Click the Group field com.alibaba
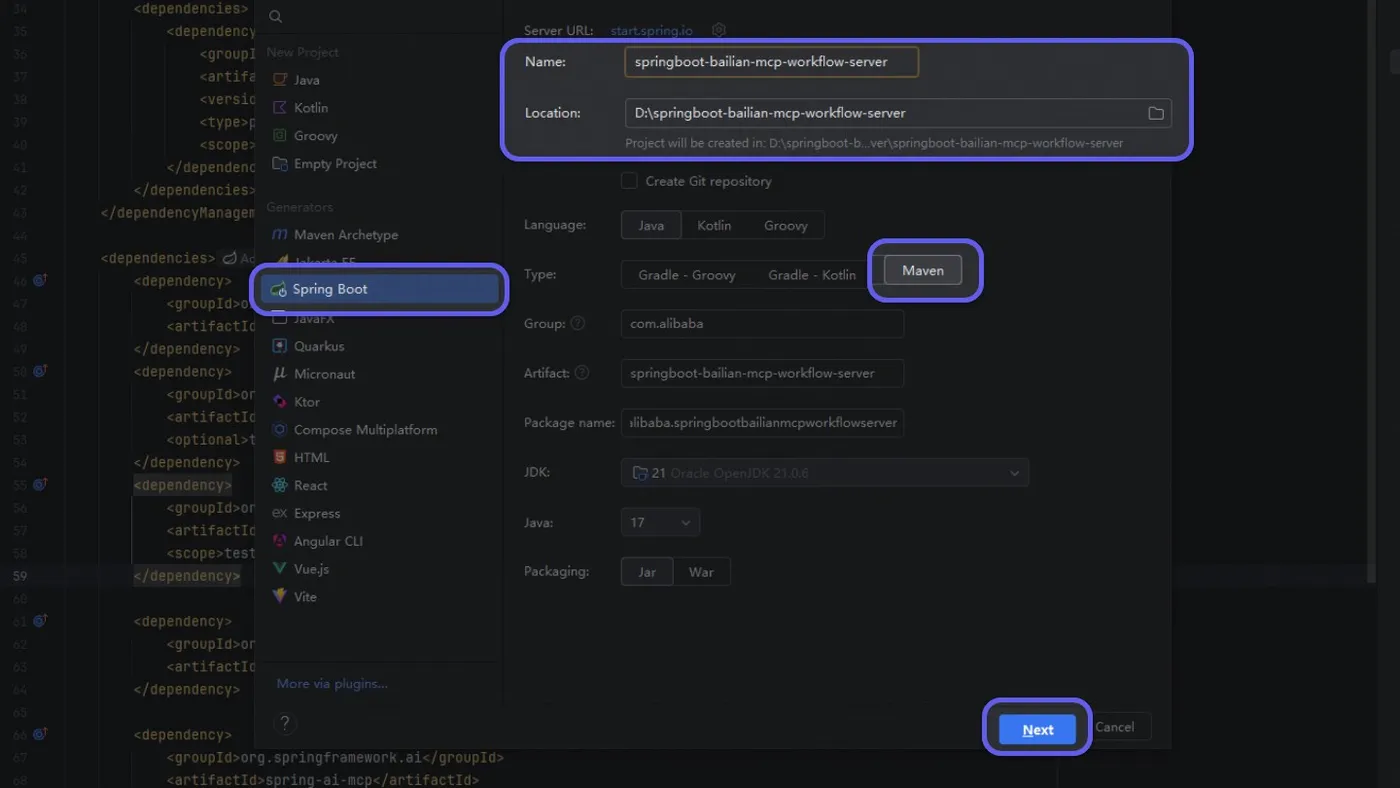Image resolution: width=1400 pixels, height=788 pixels. [x=762, y=324]
